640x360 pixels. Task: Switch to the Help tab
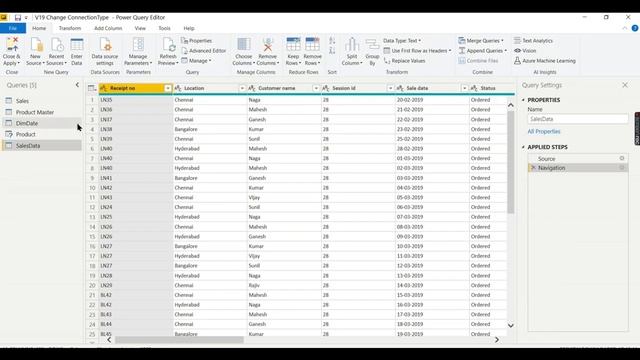pyautogui.click(x=189, y=28)
